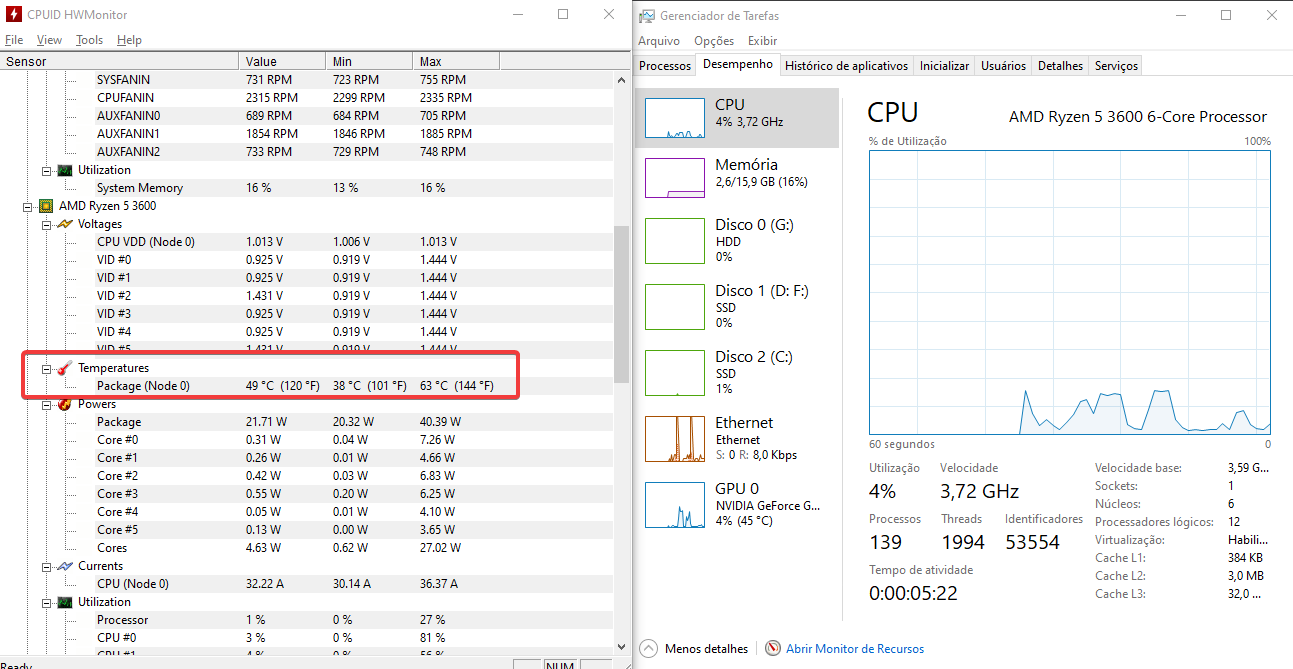The width and height of the screenshot is (1293, 669).
Task: Select the AUXFANIN1 fan row
Action: tap(305, 134)
